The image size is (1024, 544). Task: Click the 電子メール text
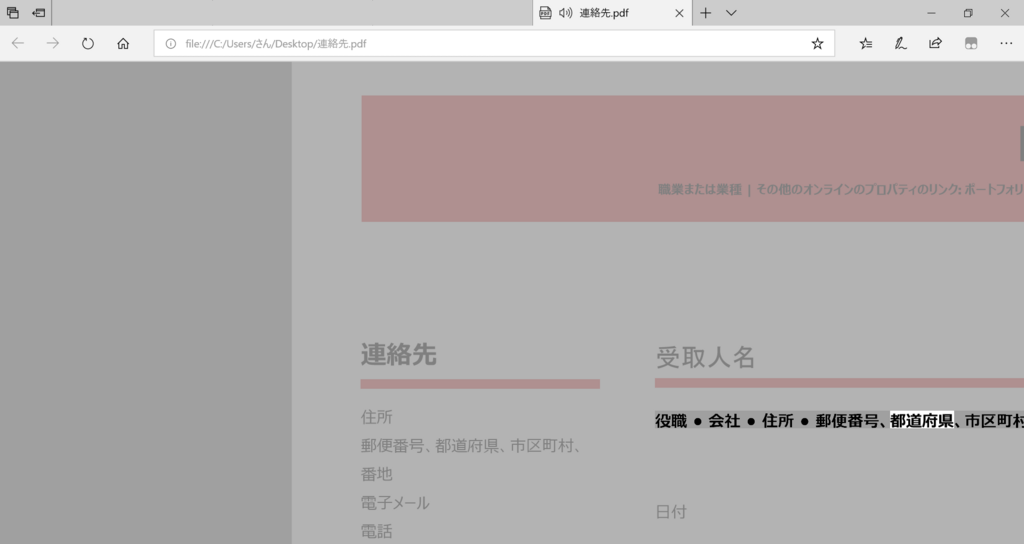(x=395, y=503)
